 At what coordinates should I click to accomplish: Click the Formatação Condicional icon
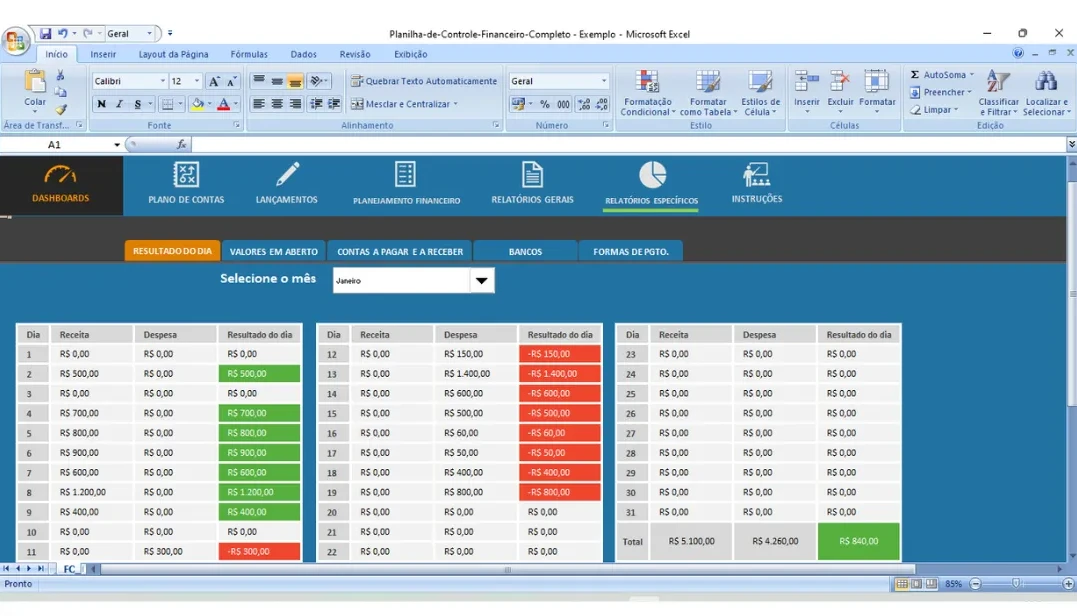point(647,82)
